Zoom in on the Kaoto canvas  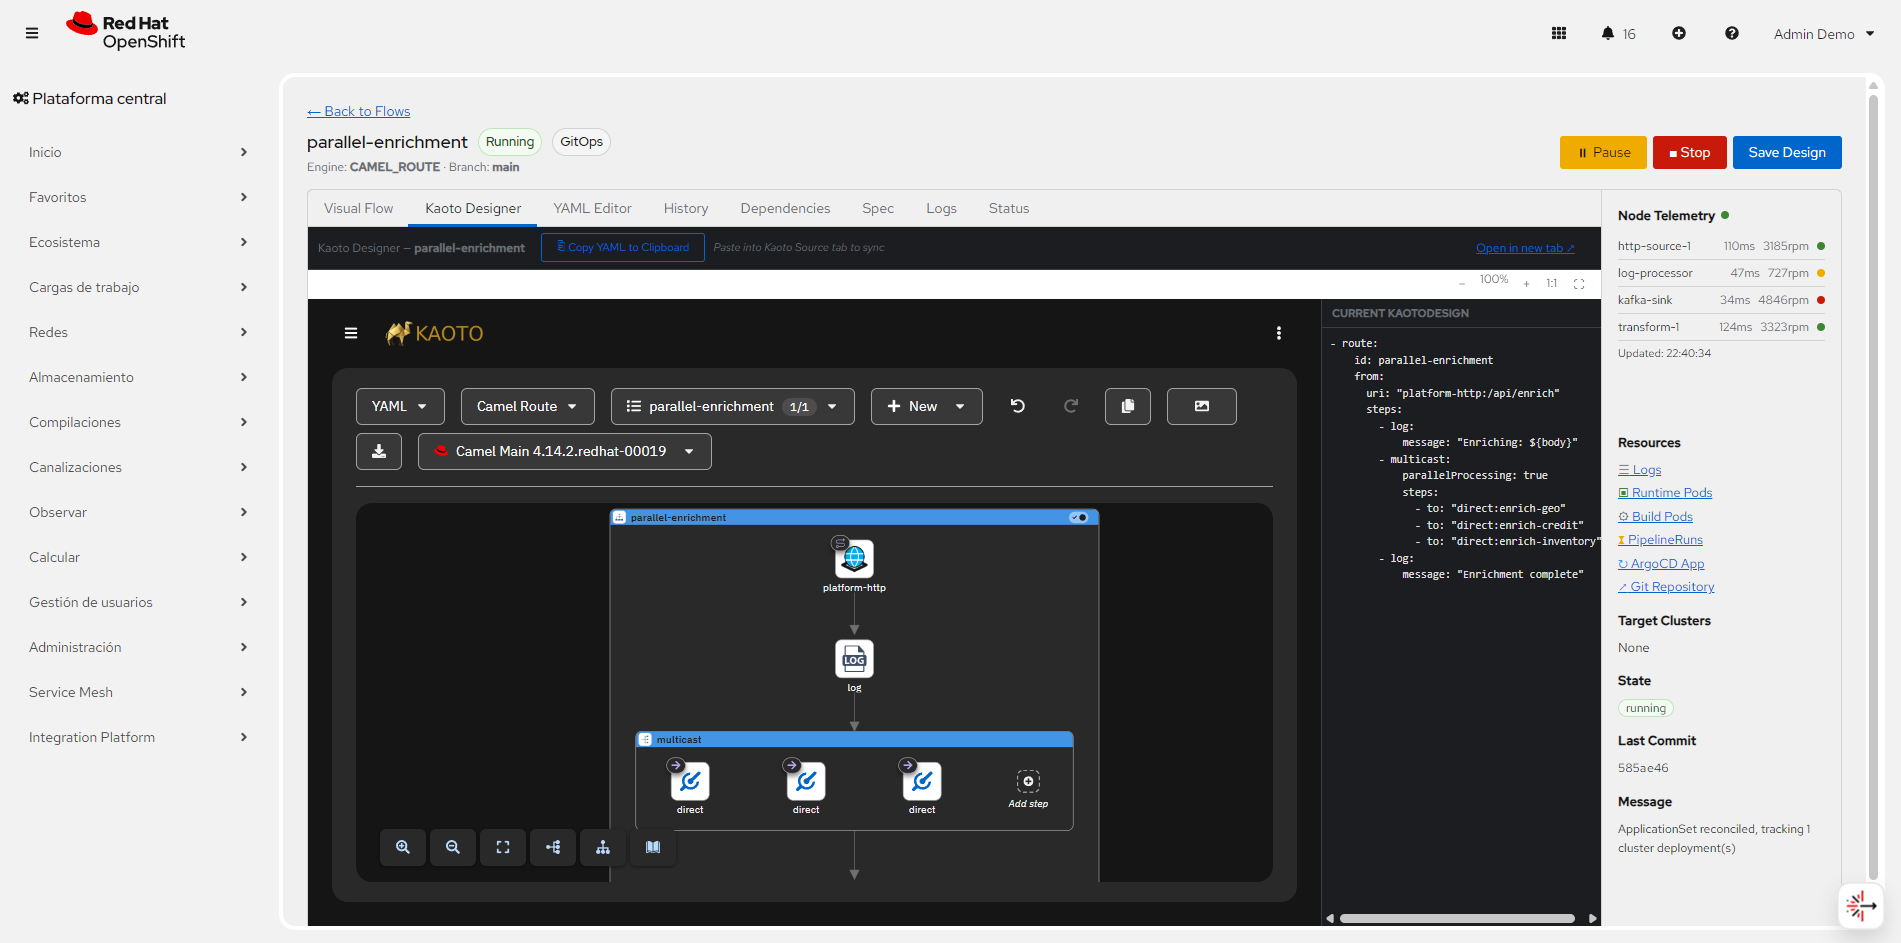click(403, 847)
